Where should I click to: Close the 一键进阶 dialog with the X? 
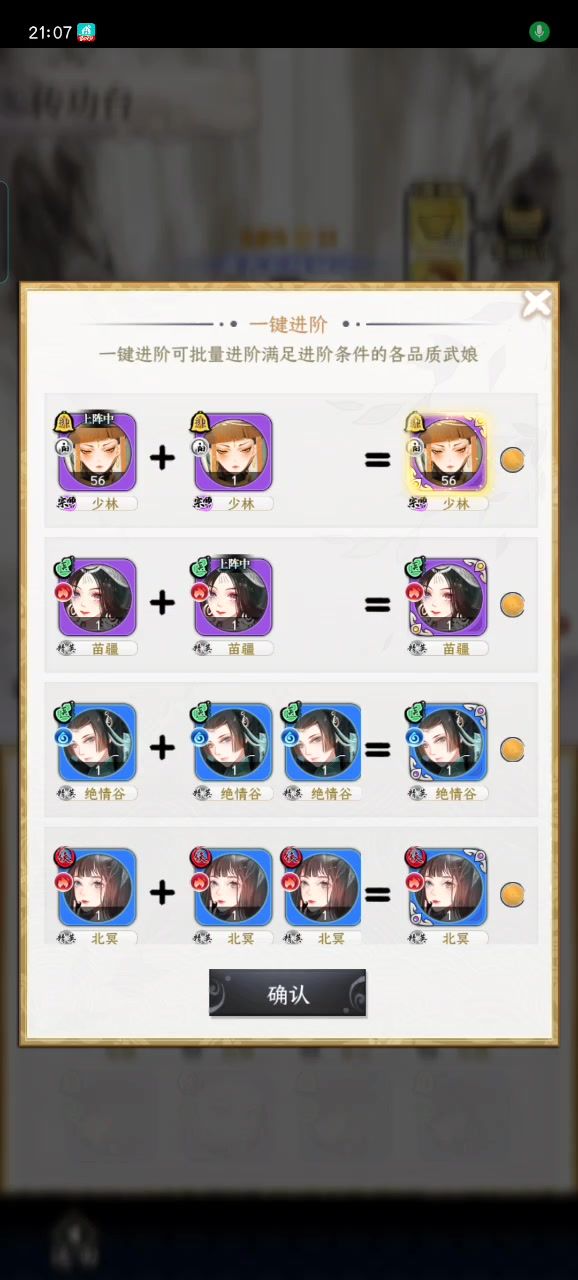pos(537,303)
